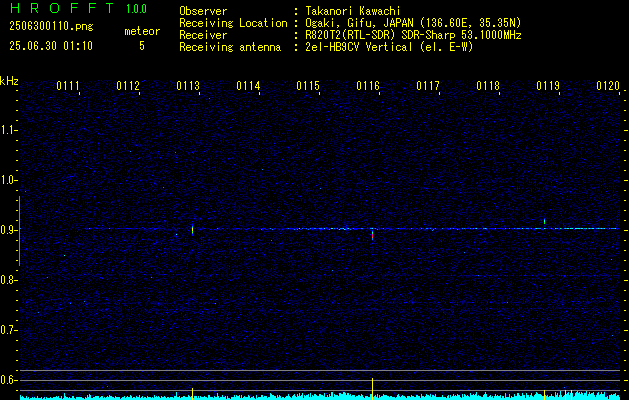
Task: Click the 0119 time label
Action: 548,86
